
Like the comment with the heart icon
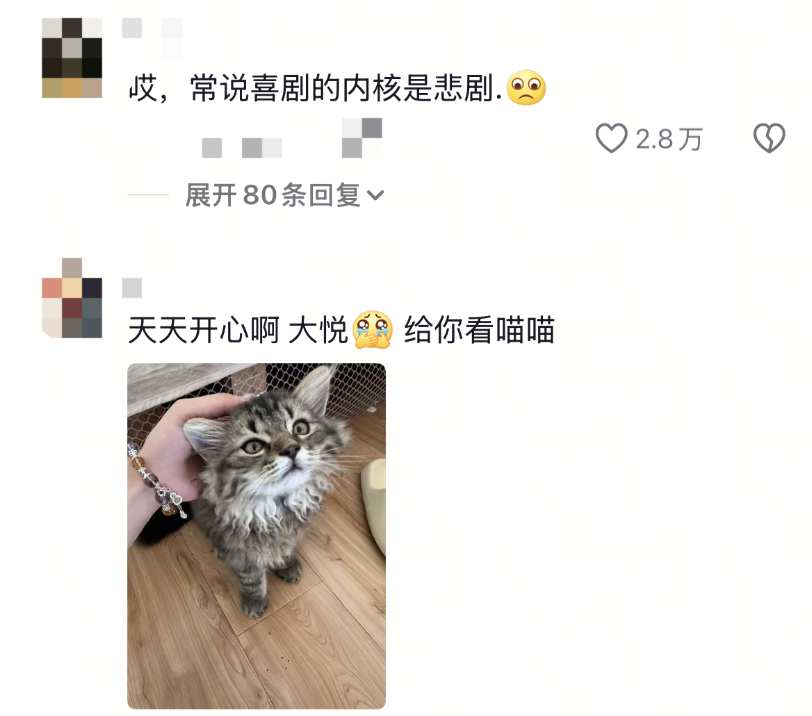coord(612,138)
